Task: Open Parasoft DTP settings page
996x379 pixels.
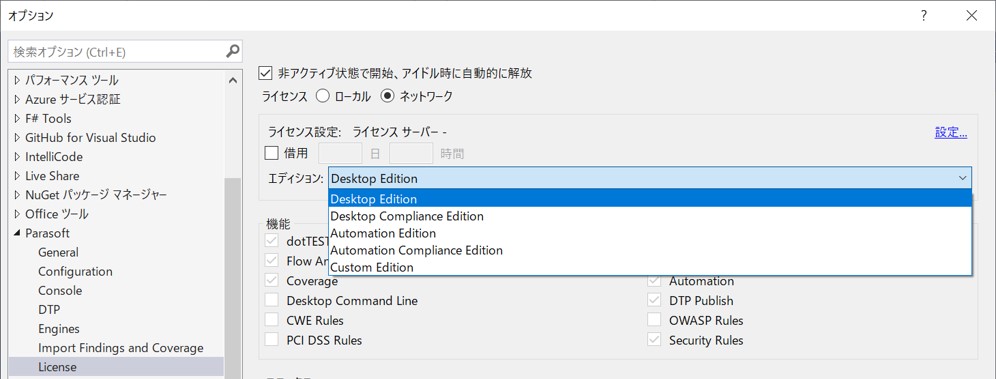Action: point(49,310)
